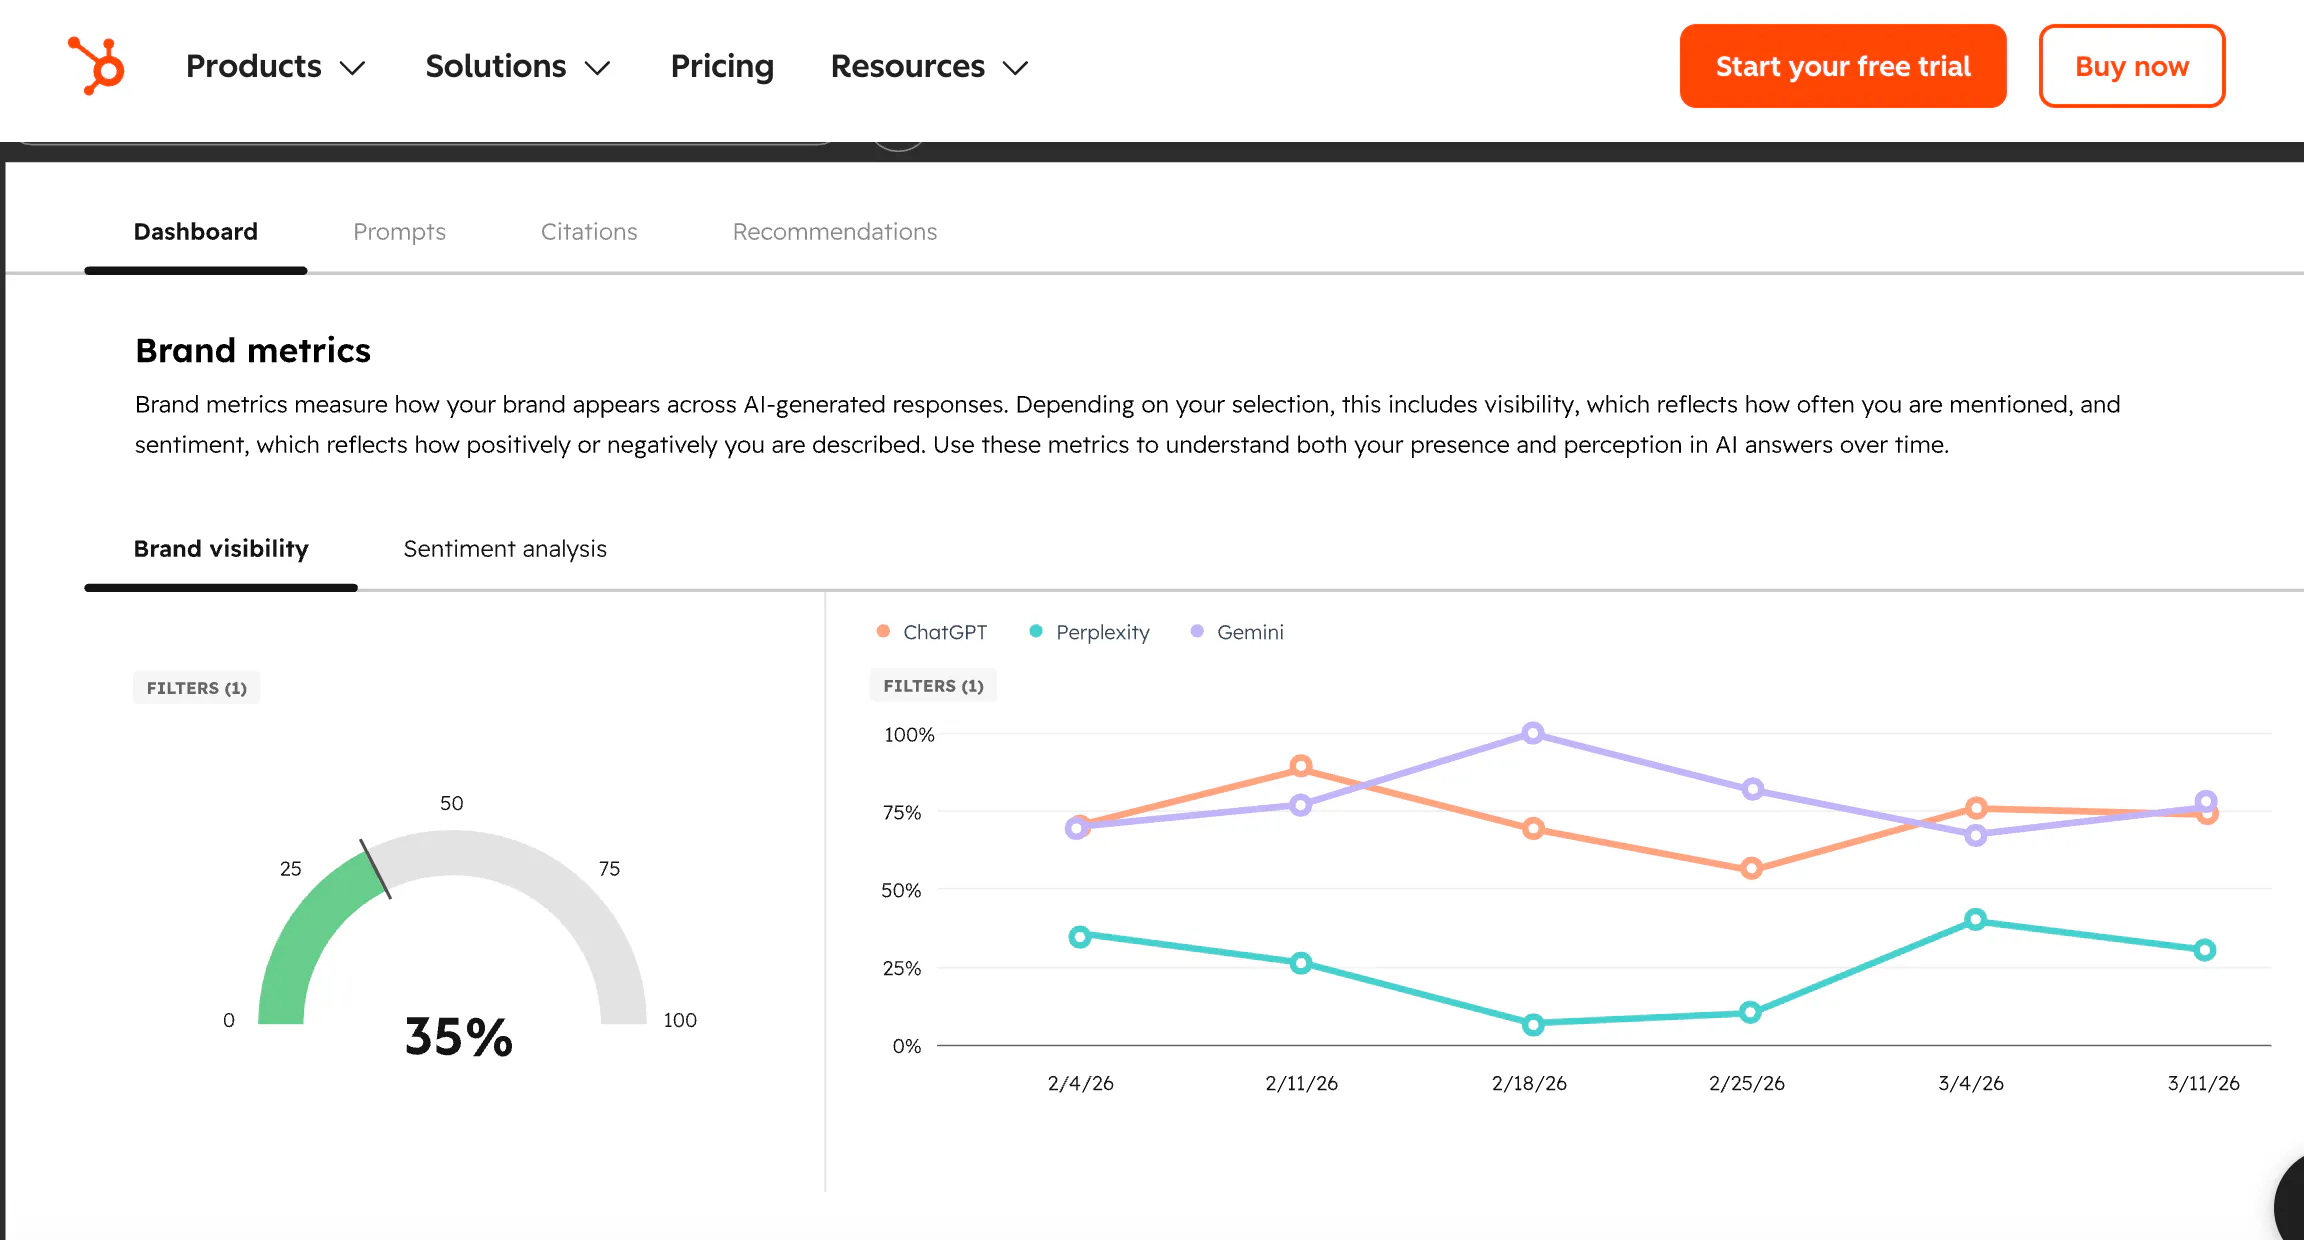Viewport: 2304px width, 1240px height.
Task: Open the Recommendations tab
Action: click(835, 232)
